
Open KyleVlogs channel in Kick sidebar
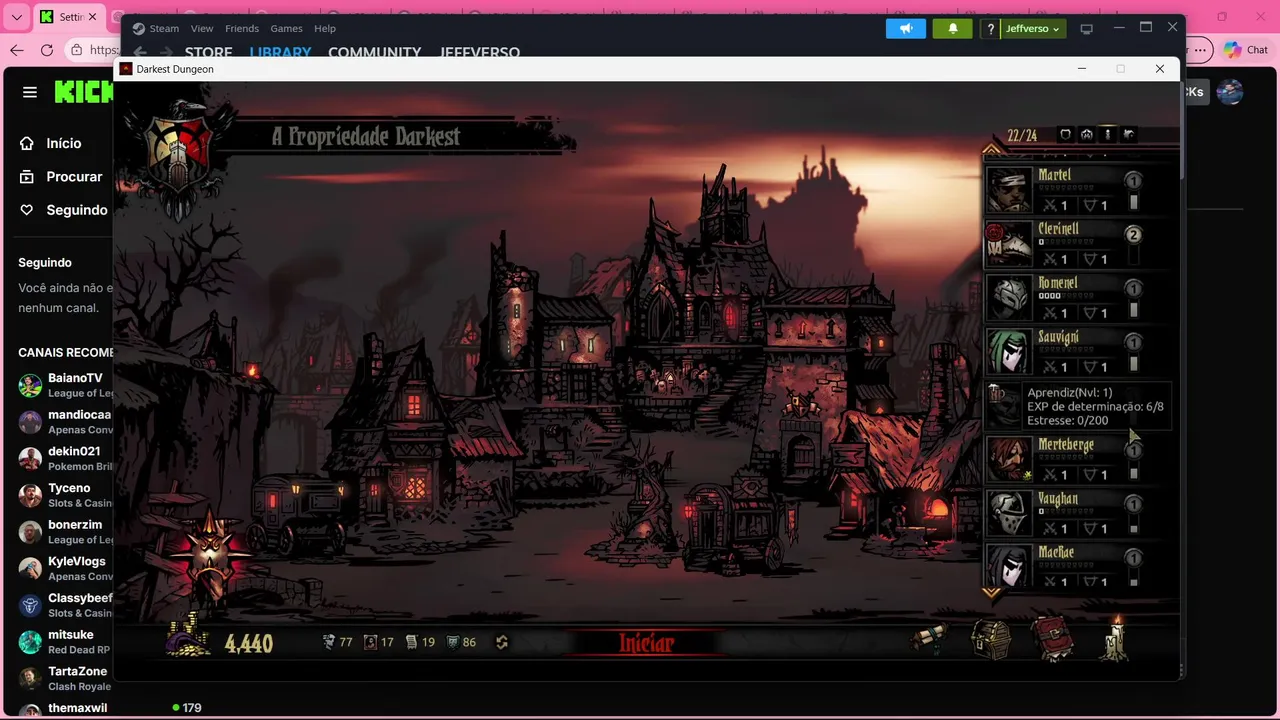[x=65, y=568]
